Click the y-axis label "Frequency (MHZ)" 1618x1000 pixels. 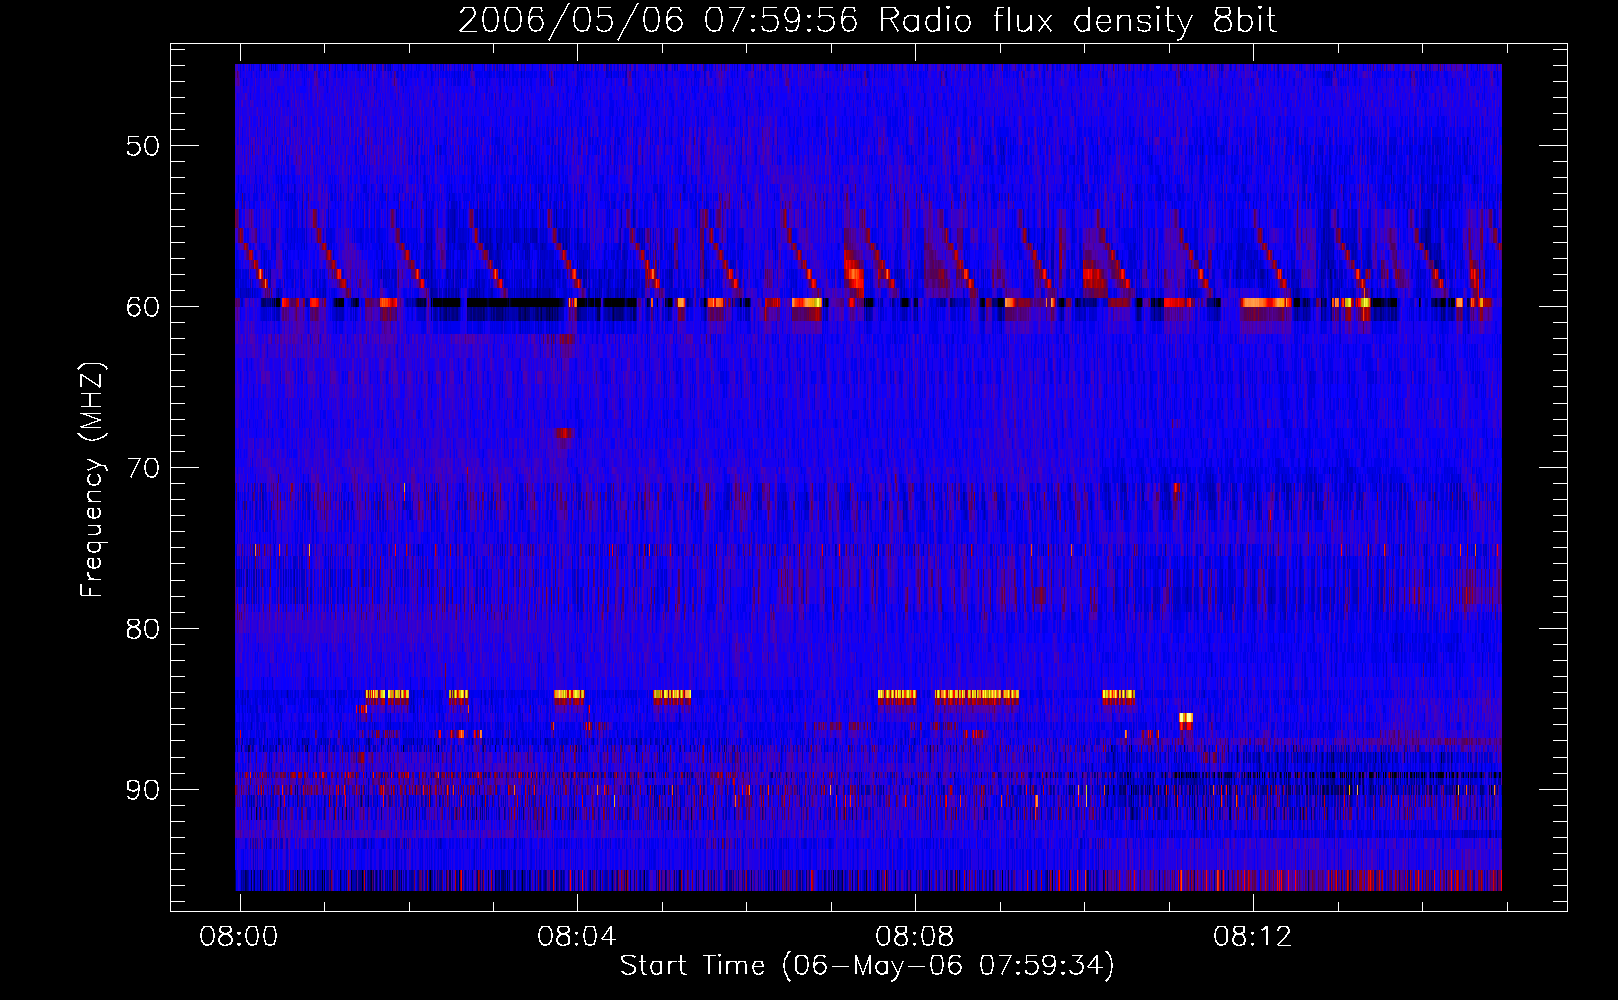coord(92,481)
